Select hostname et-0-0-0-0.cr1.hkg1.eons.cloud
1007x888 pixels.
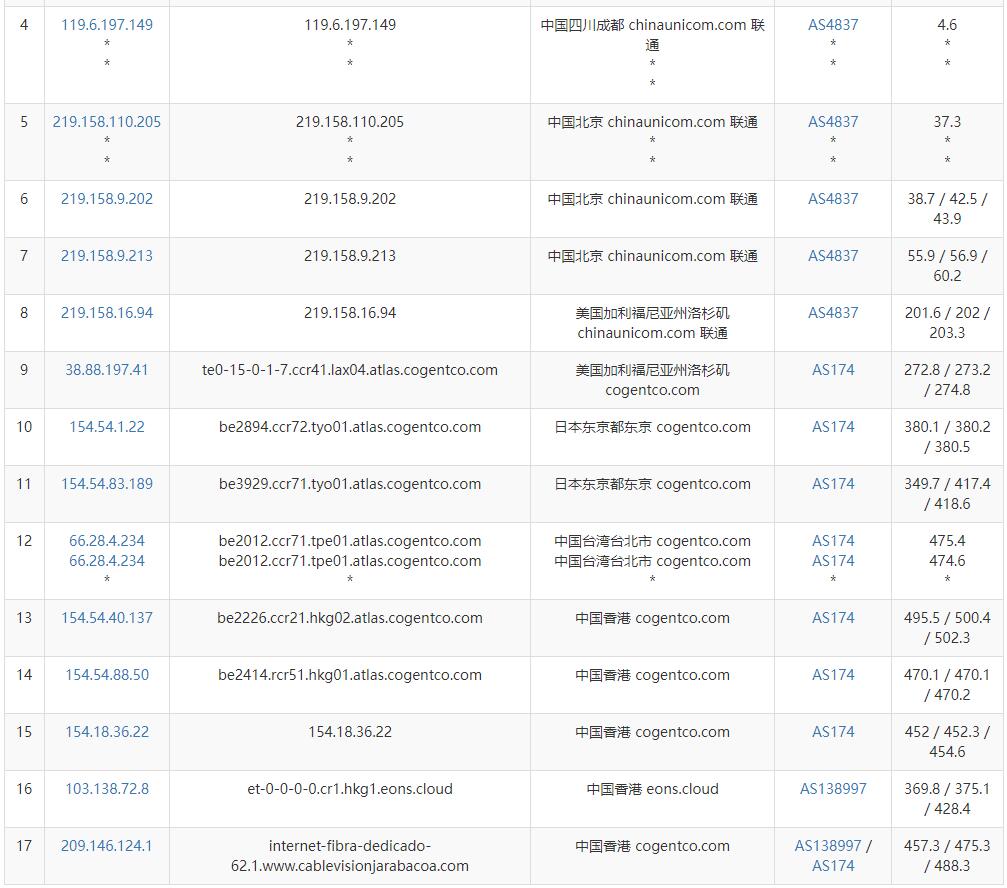(350, 789)
